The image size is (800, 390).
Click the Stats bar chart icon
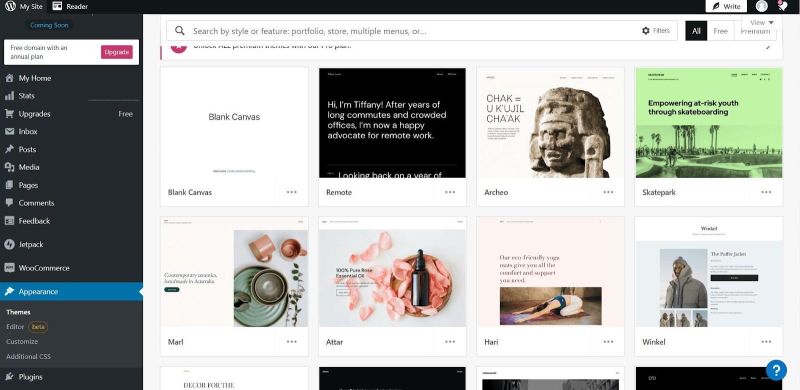9,96
